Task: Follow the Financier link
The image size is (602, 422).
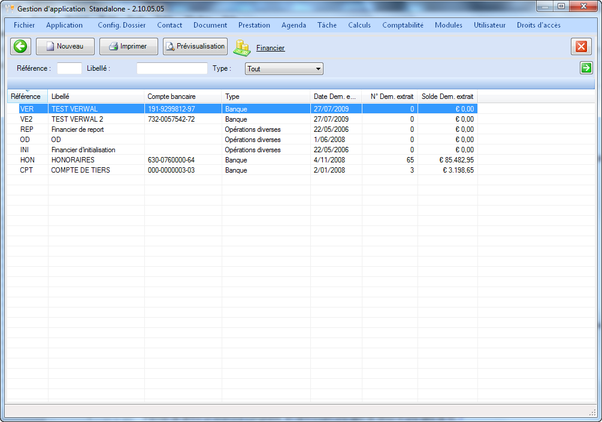Action: (x=270, y=47)
